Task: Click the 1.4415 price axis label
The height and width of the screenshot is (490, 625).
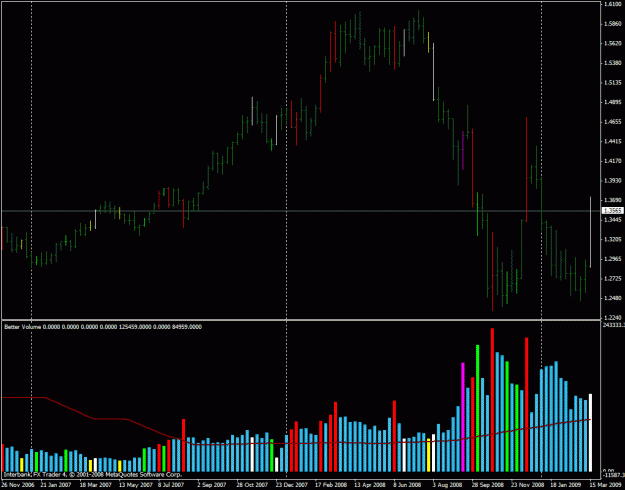Action: pos(613,142)
